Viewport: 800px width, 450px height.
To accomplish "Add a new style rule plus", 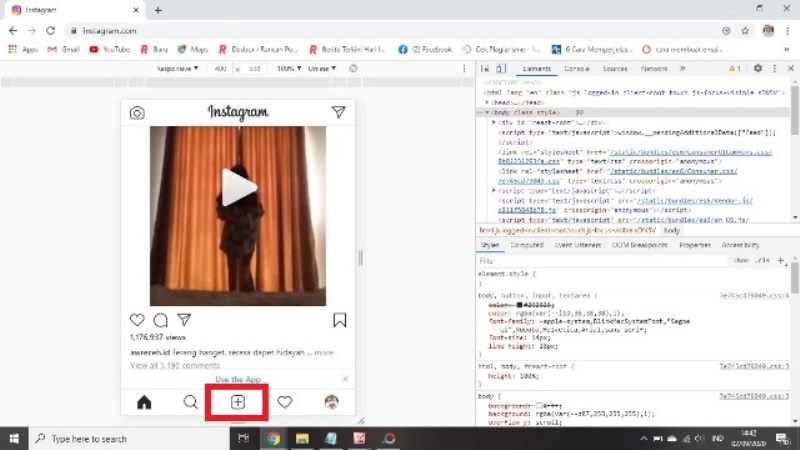I will pyautogui.click(x=781, y=260).
